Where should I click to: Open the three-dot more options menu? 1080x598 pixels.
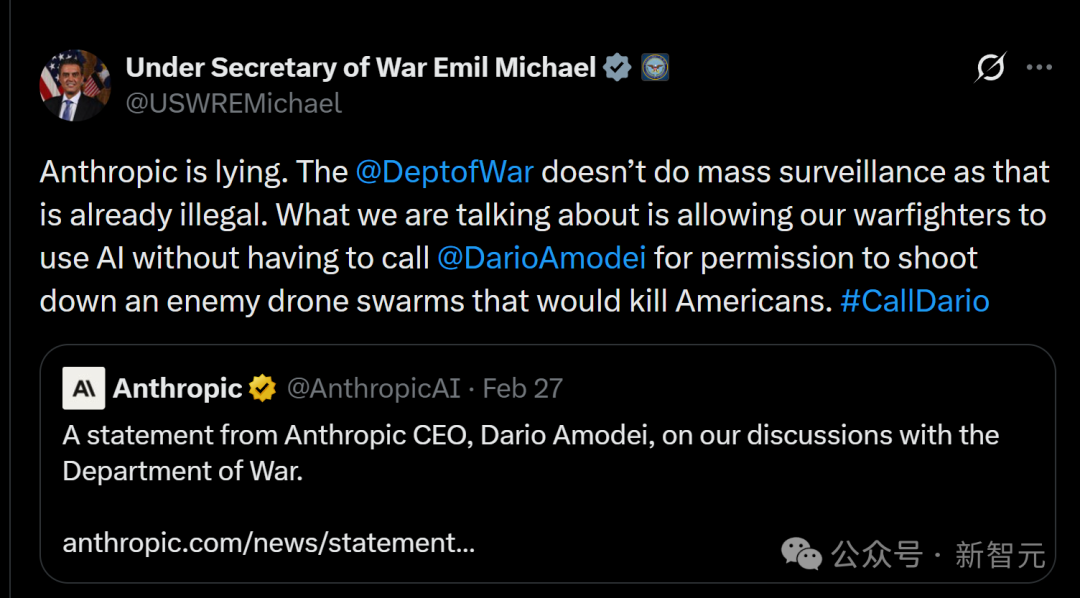(x=1040, y=68)
